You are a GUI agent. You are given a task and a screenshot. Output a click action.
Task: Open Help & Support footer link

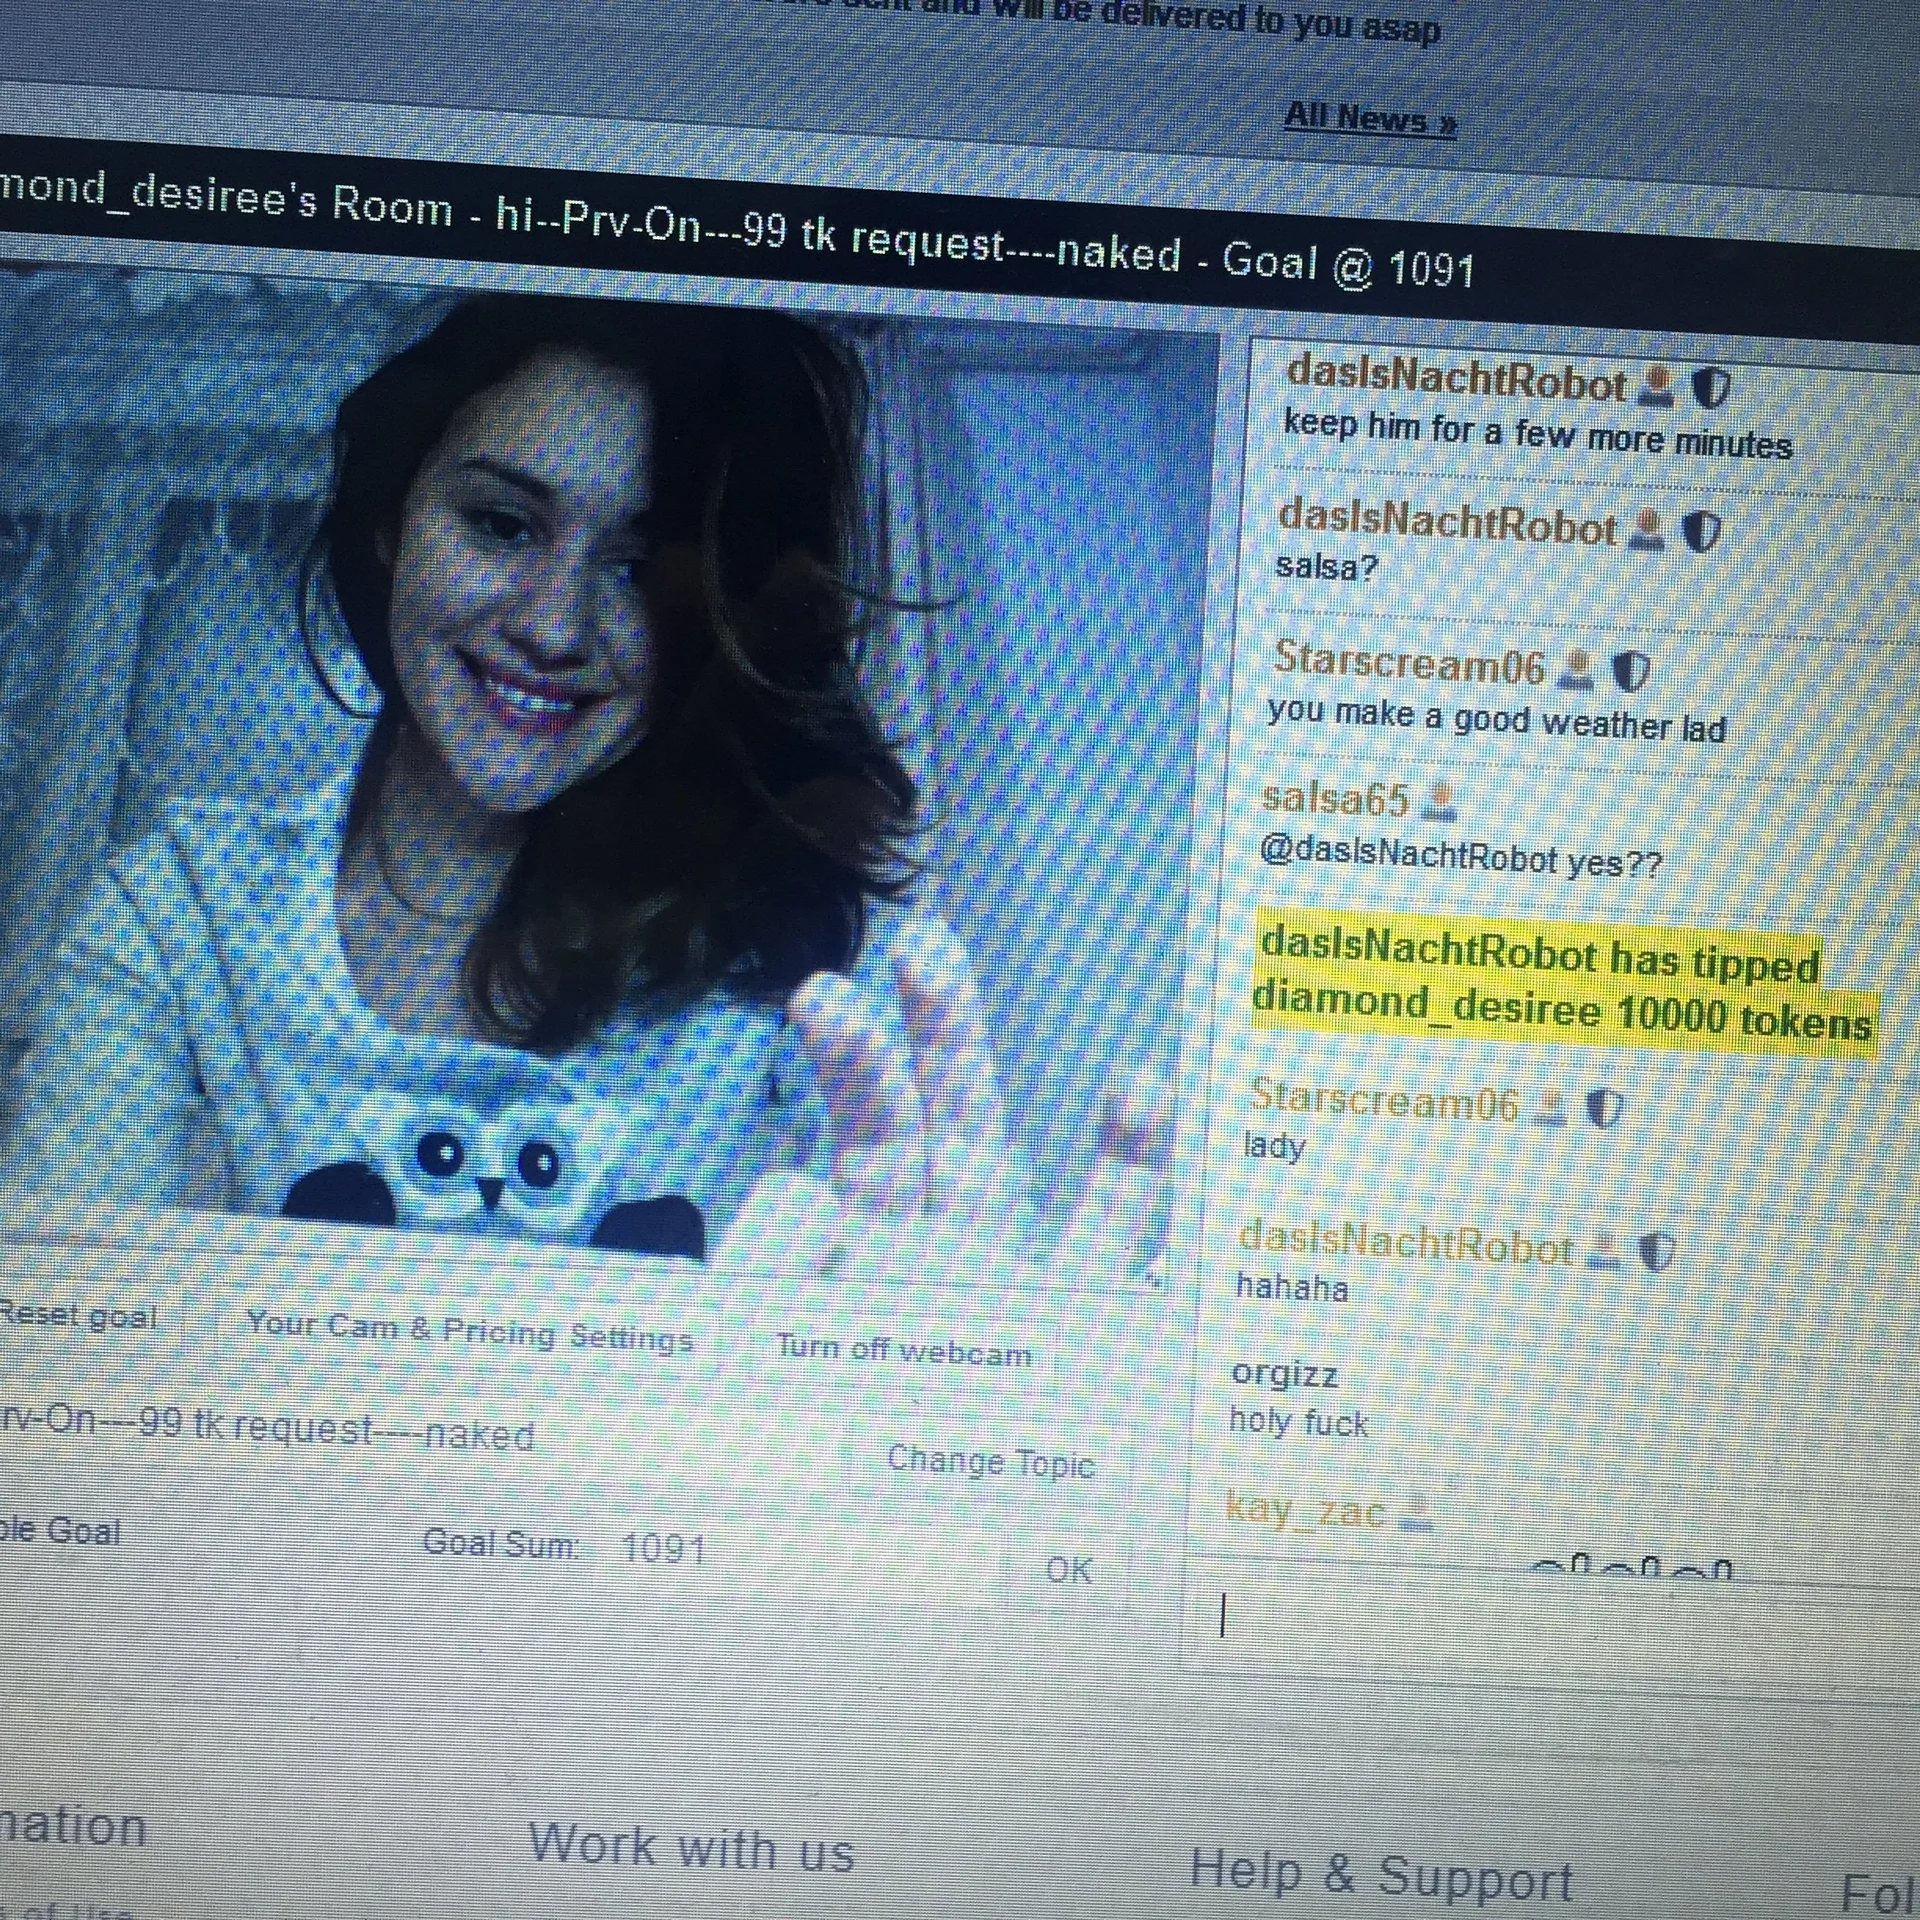1381,1875
